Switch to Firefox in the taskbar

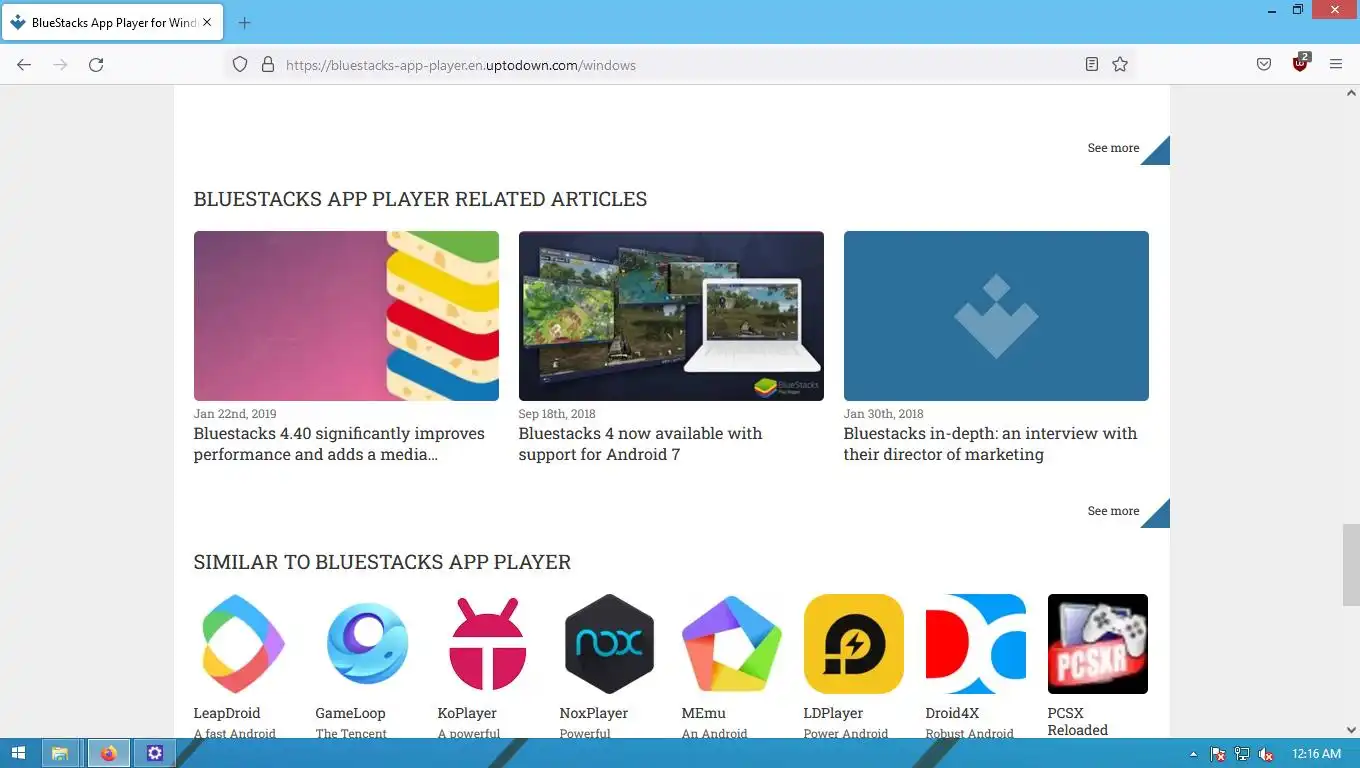108,754
